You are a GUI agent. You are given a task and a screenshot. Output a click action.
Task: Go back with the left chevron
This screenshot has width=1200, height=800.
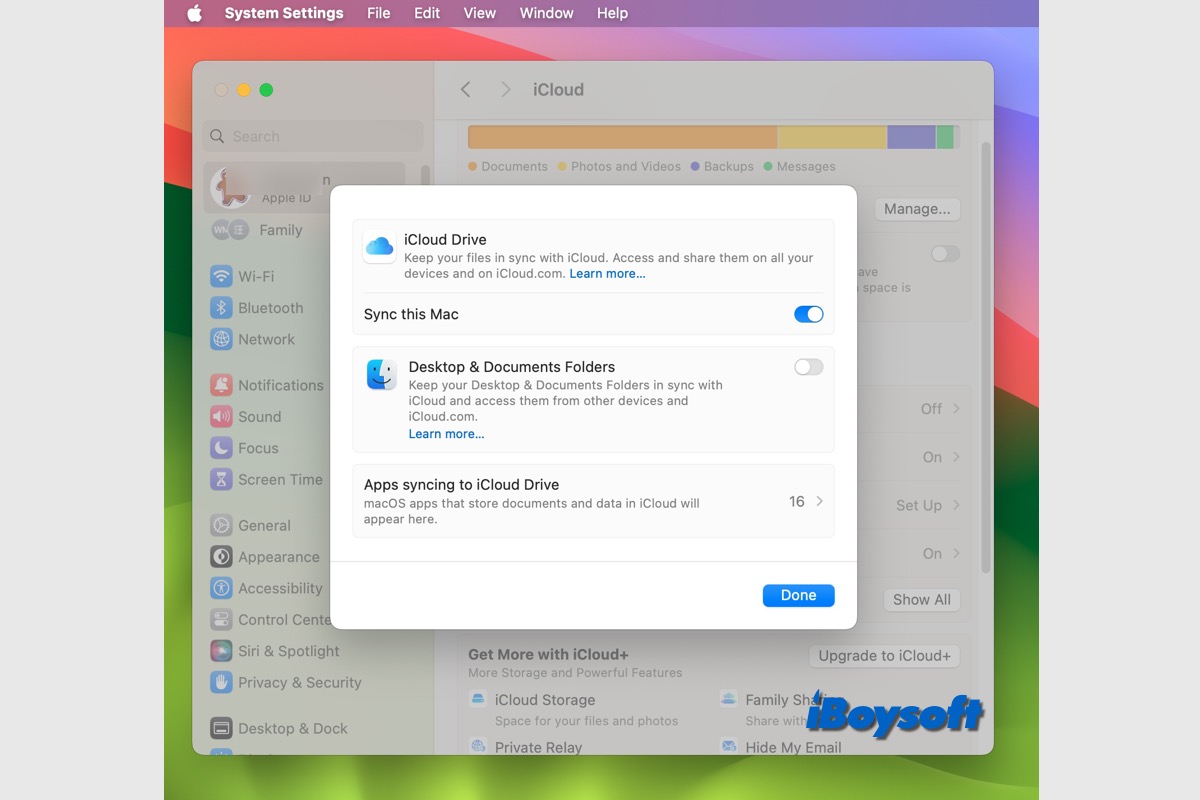pyautogui.click(x=465, y=89)
